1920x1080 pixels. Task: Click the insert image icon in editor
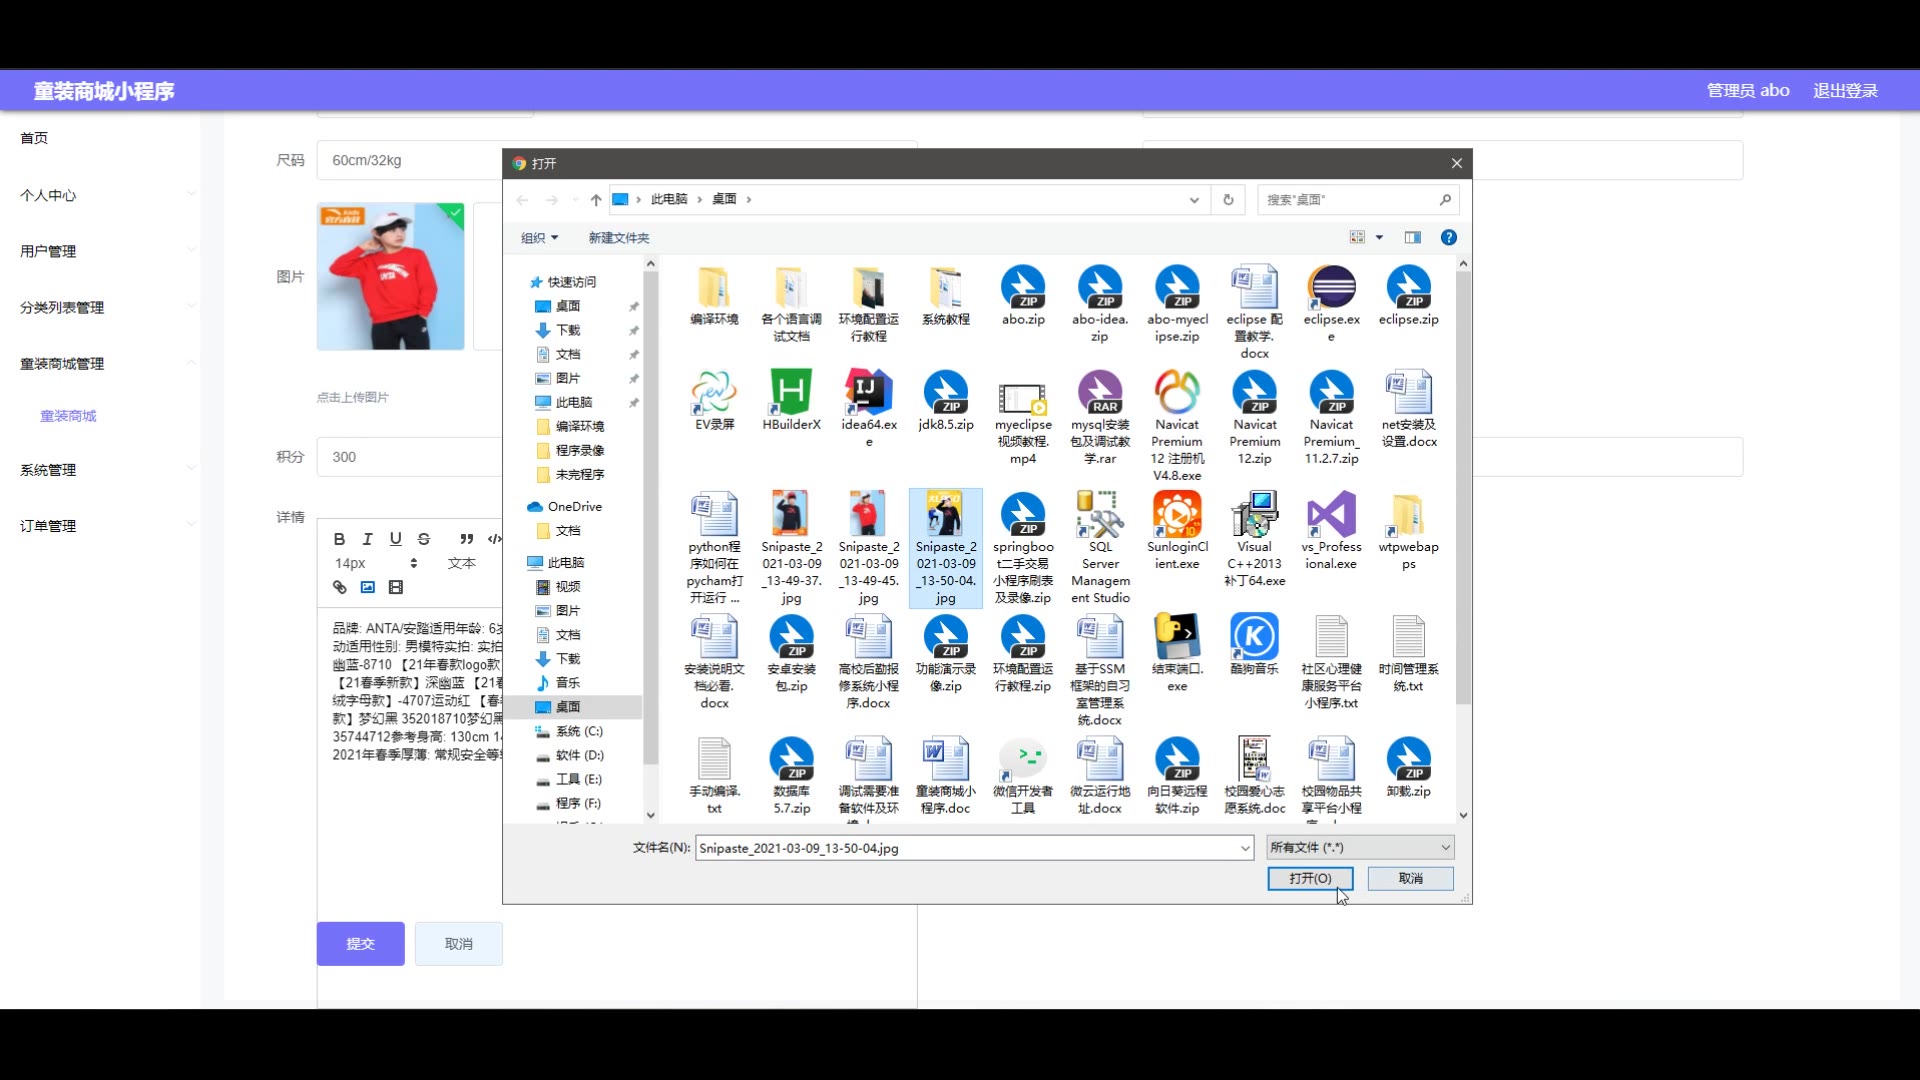pos(367,587)
